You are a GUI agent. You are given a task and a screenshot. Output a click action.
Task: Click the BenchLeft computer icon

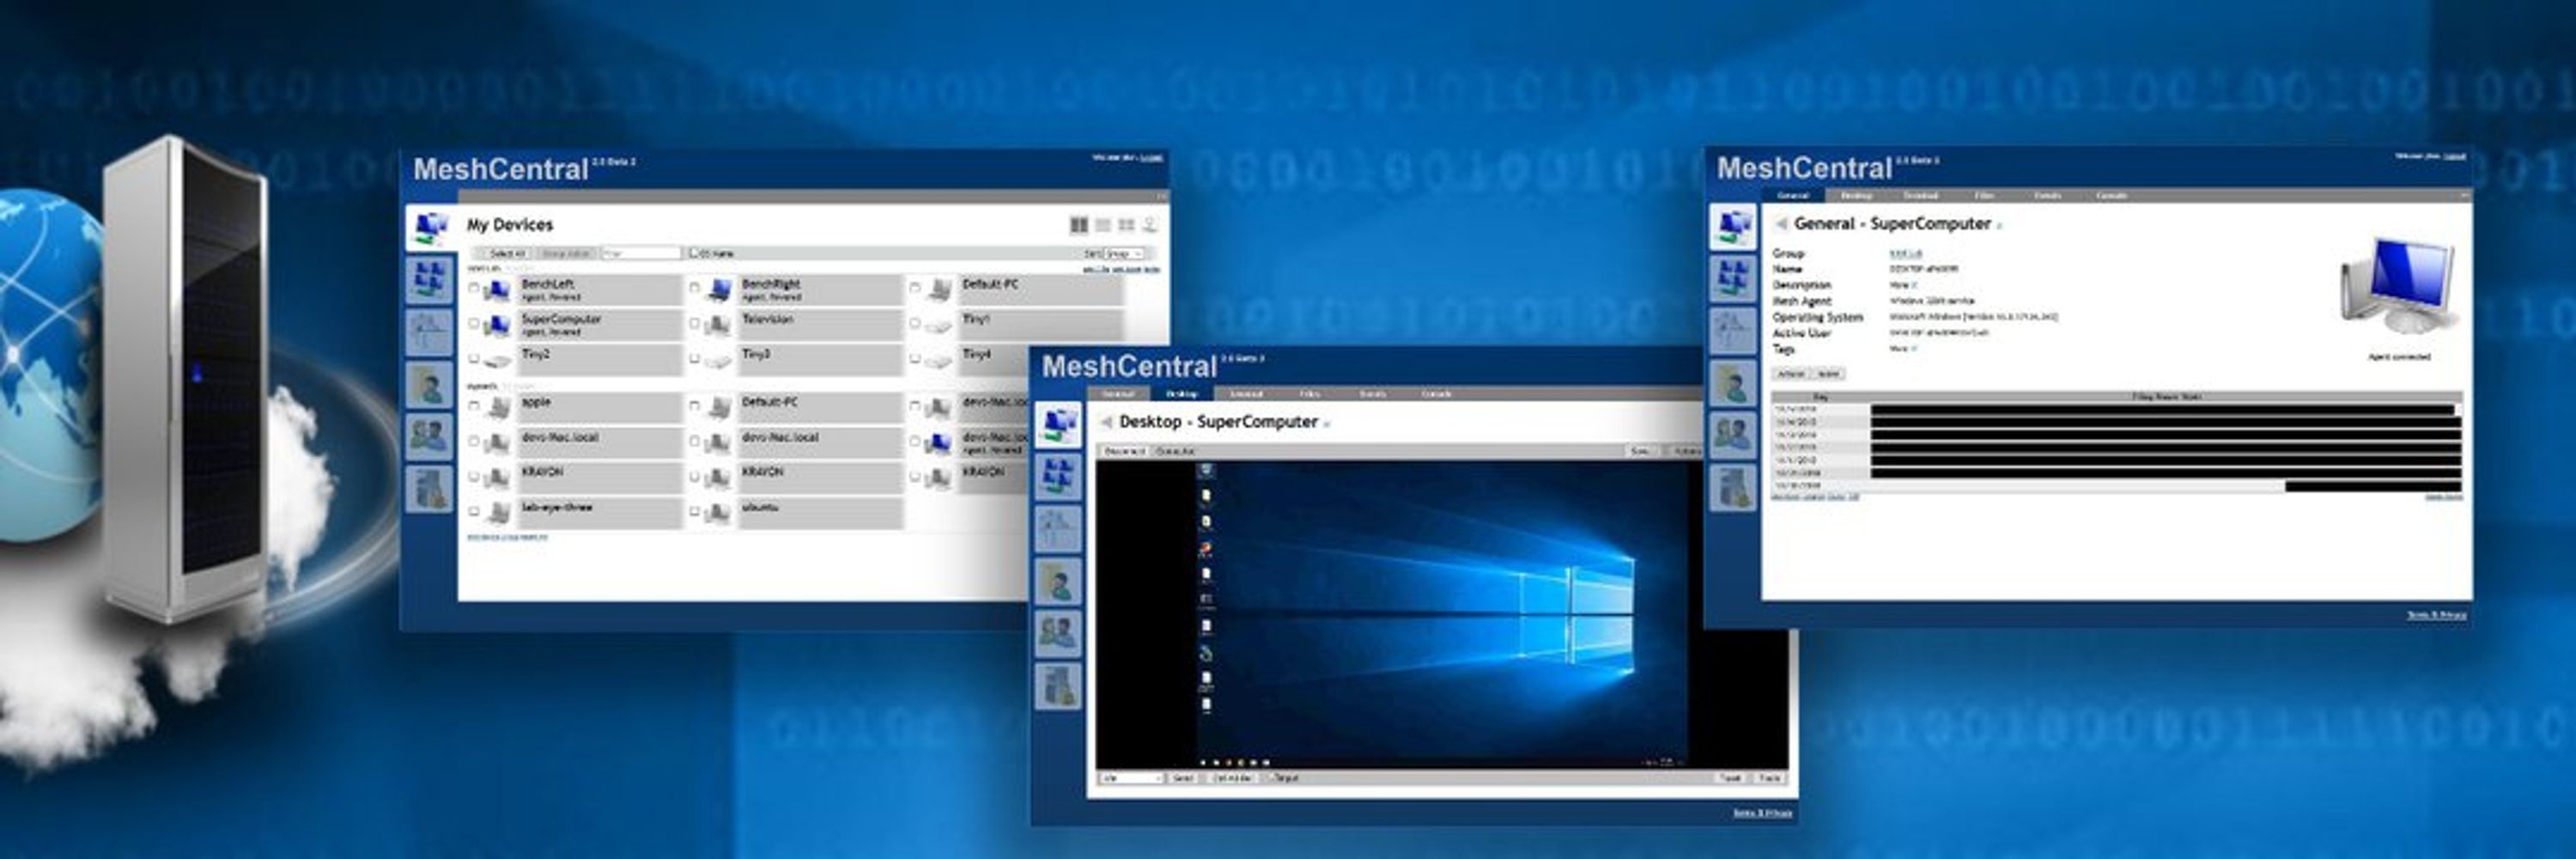497,290
